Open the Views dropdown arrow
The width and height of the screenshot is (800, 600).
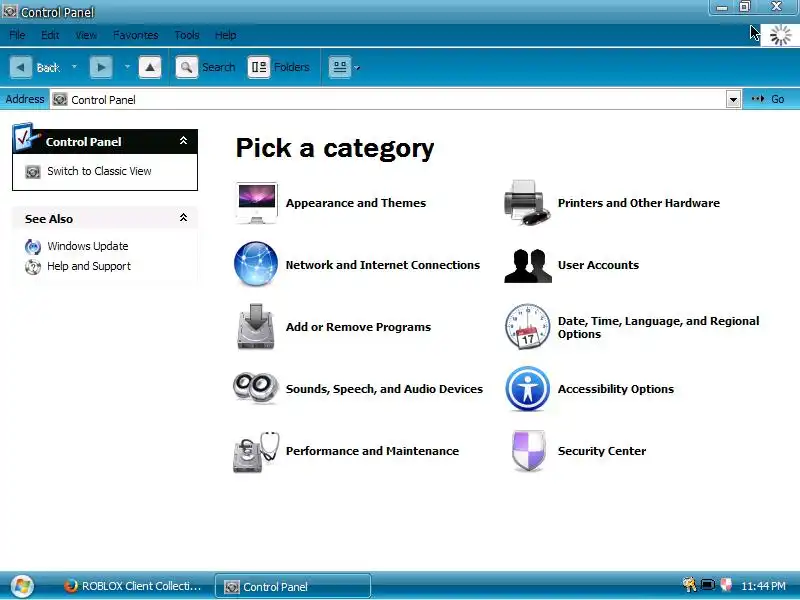click(x=357, y=67)
